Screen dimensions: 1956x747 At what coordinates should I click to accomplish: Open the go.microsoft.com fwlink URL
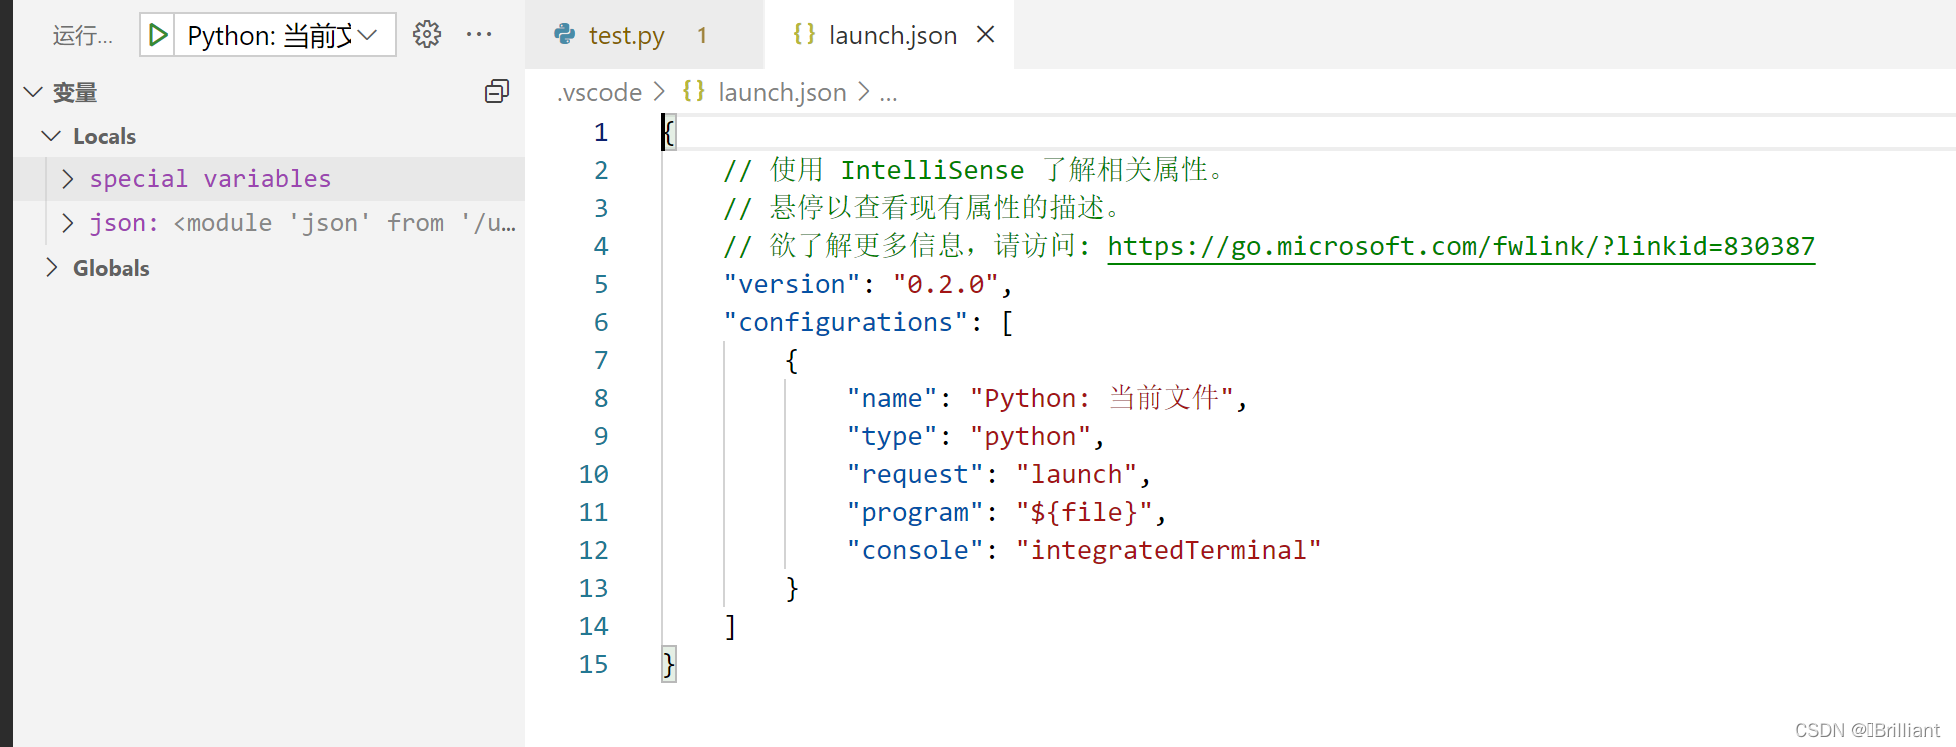coord(1461,247)
